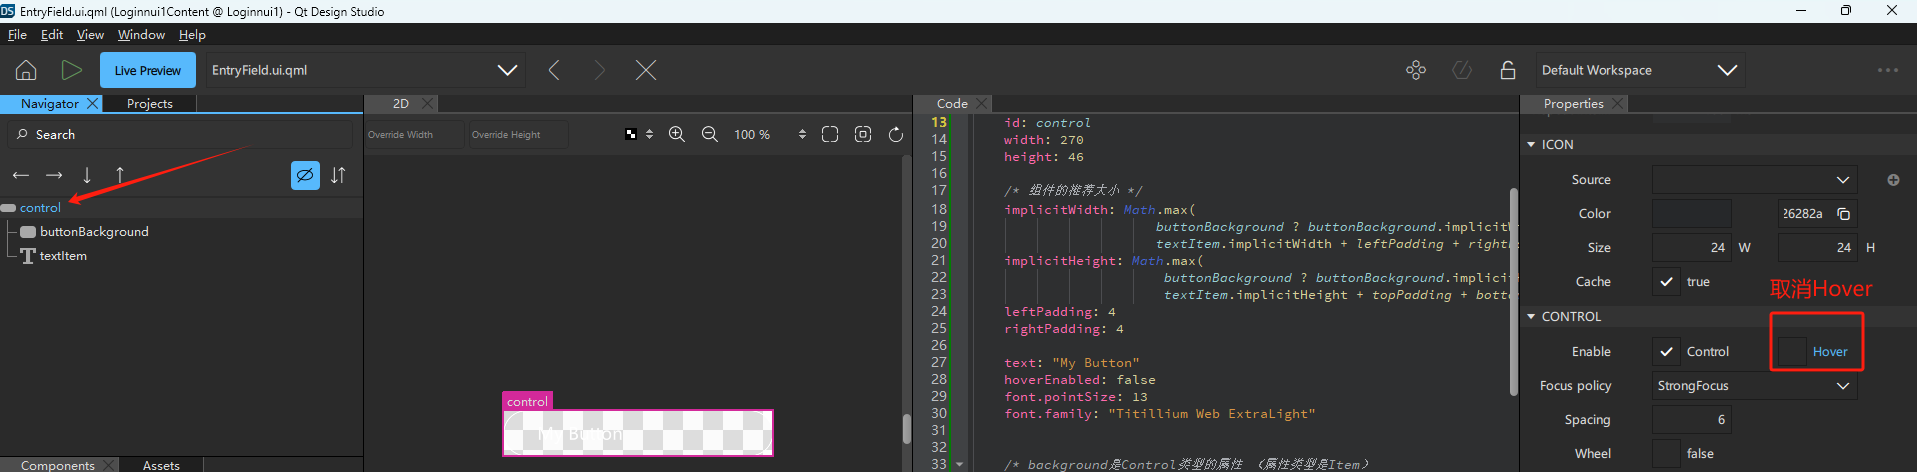
Task: Toggle showing only visible components filter
Action: coord(305,175)
